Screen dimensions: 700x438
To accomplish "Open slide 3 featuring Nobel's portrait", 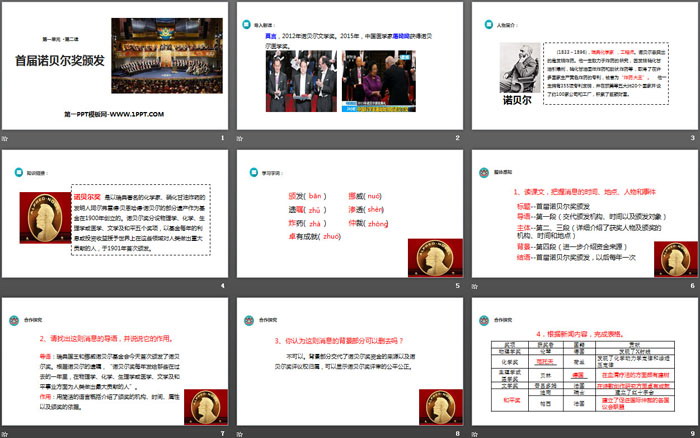I will pos(583,65).
